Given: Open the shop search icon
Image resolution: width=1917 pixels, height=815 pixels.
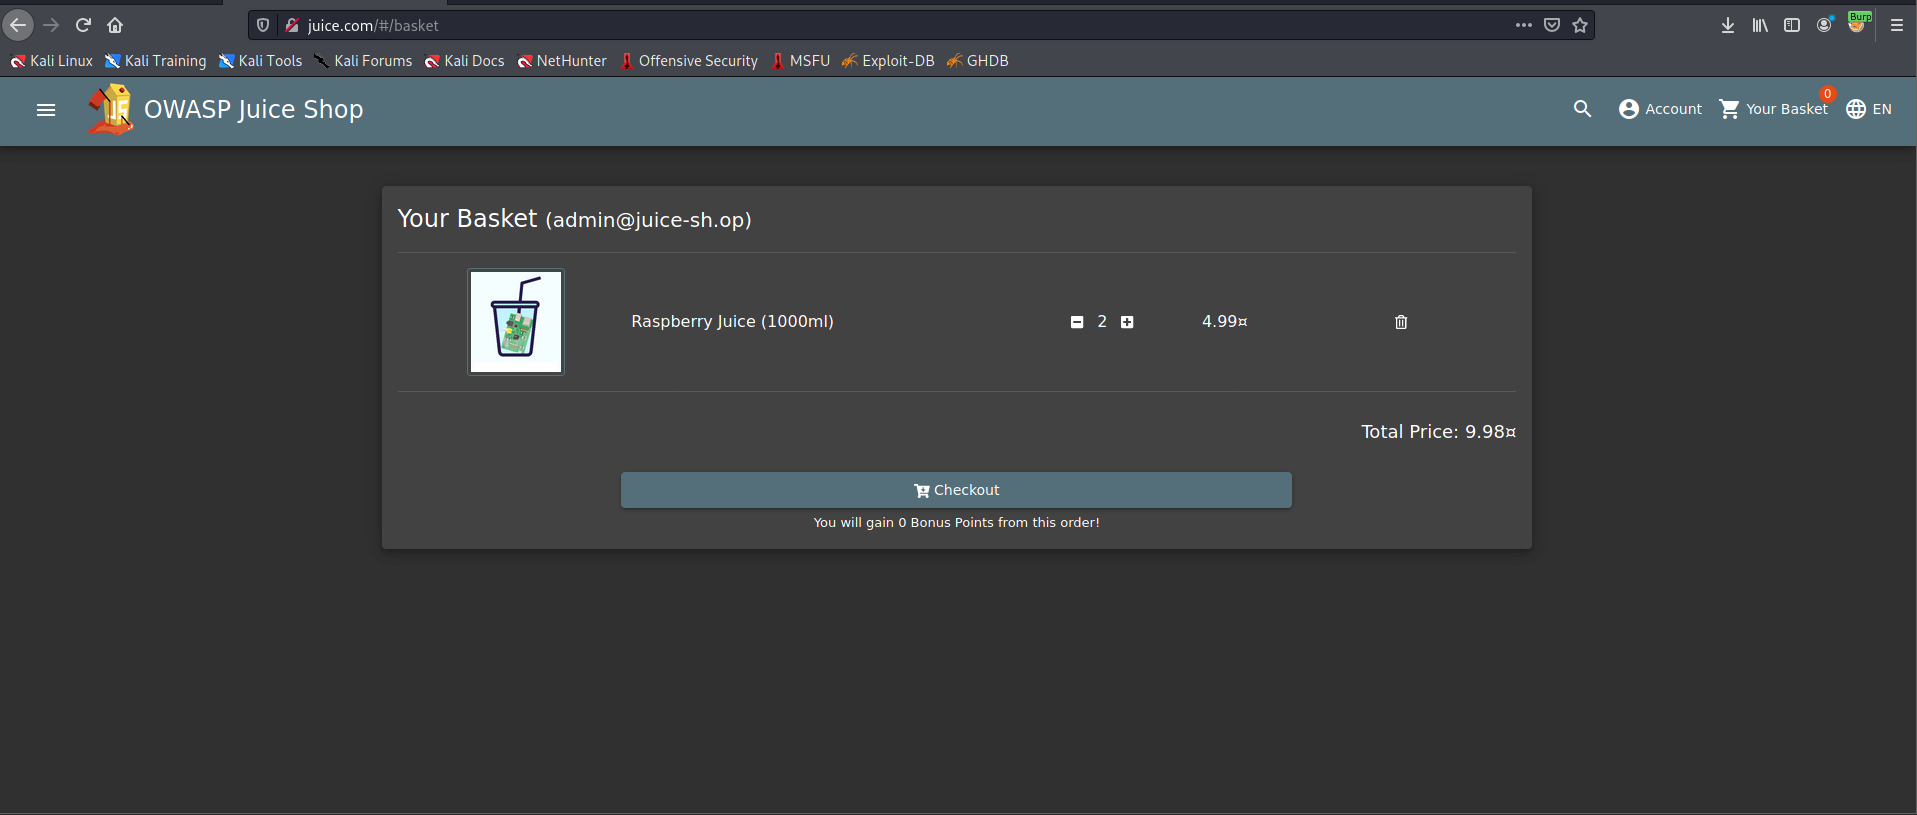Looking at the screenshot, I should (1582, 109).
